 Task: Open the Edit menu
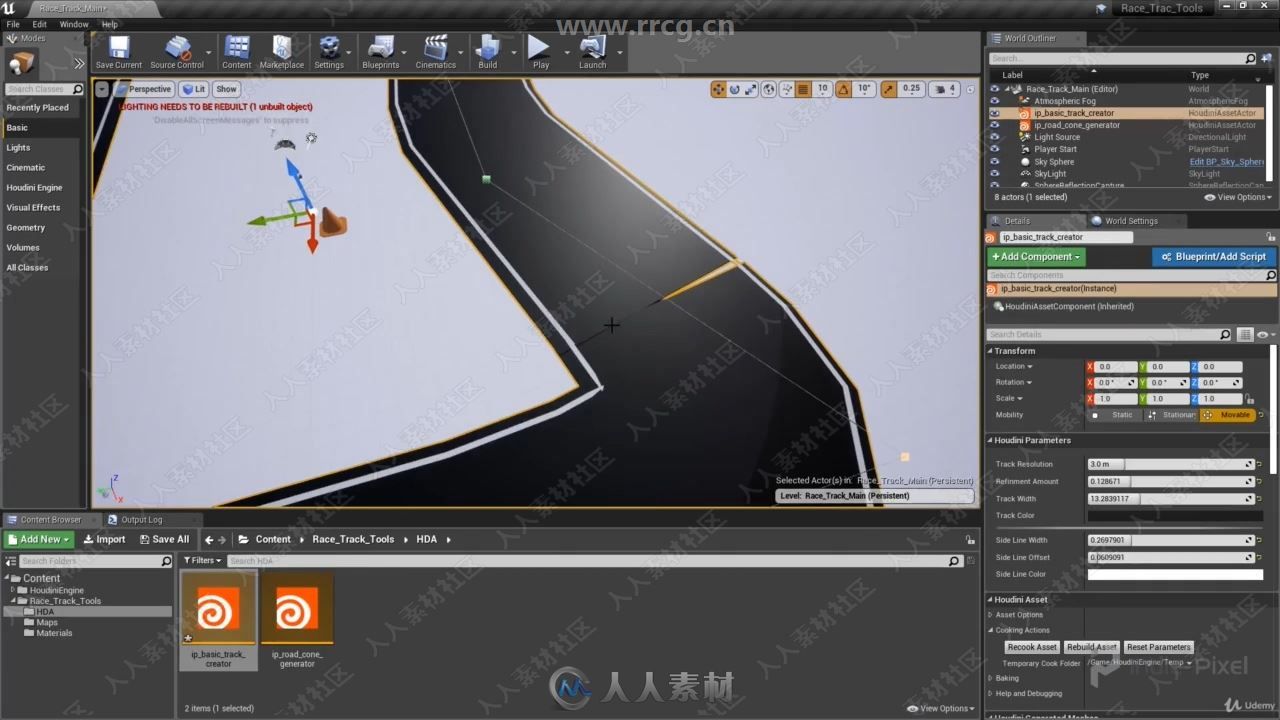pos(40,24)
